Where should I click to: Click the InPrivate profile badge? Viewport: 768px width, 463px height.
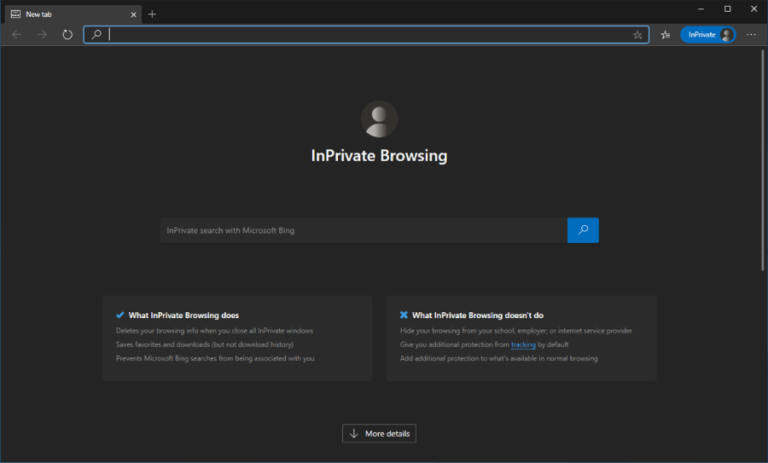(x=708, y=35)
